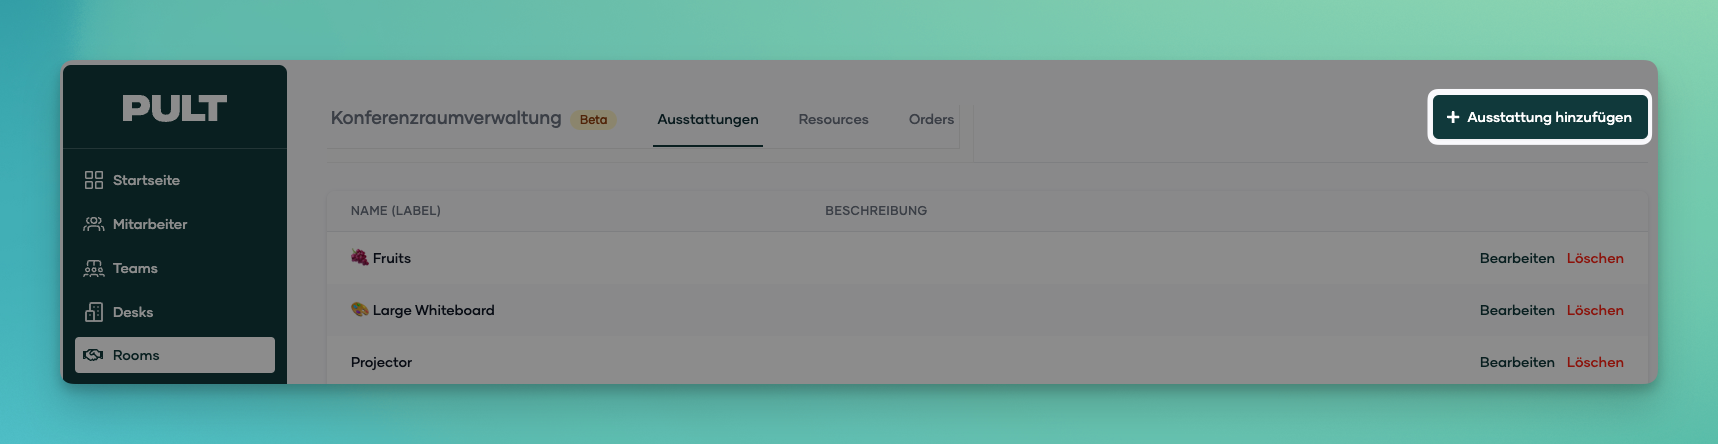1718x444 pixels.
Task: Remove Projector using Löschen
Action: point(1594,362)
